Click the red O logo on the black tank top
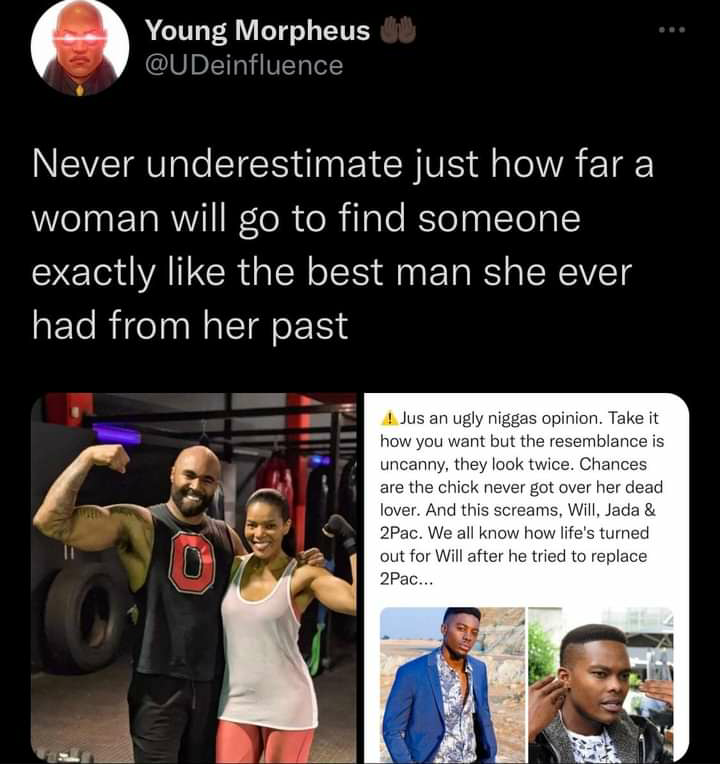 coord(192,563)
